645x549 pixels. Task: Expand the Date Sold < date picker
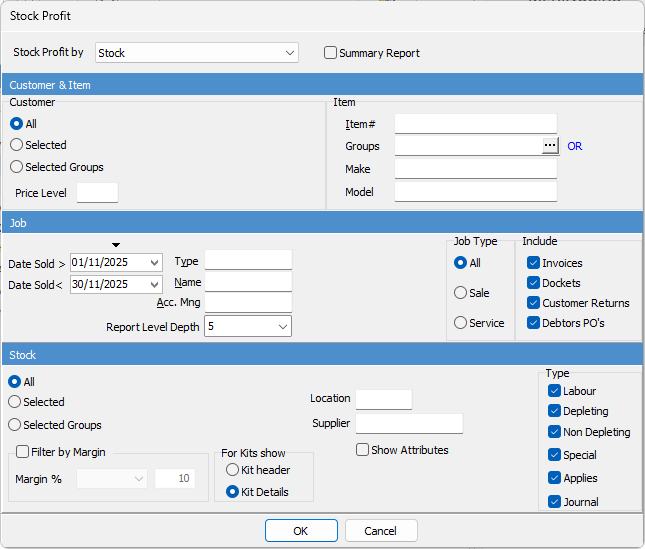154,284
